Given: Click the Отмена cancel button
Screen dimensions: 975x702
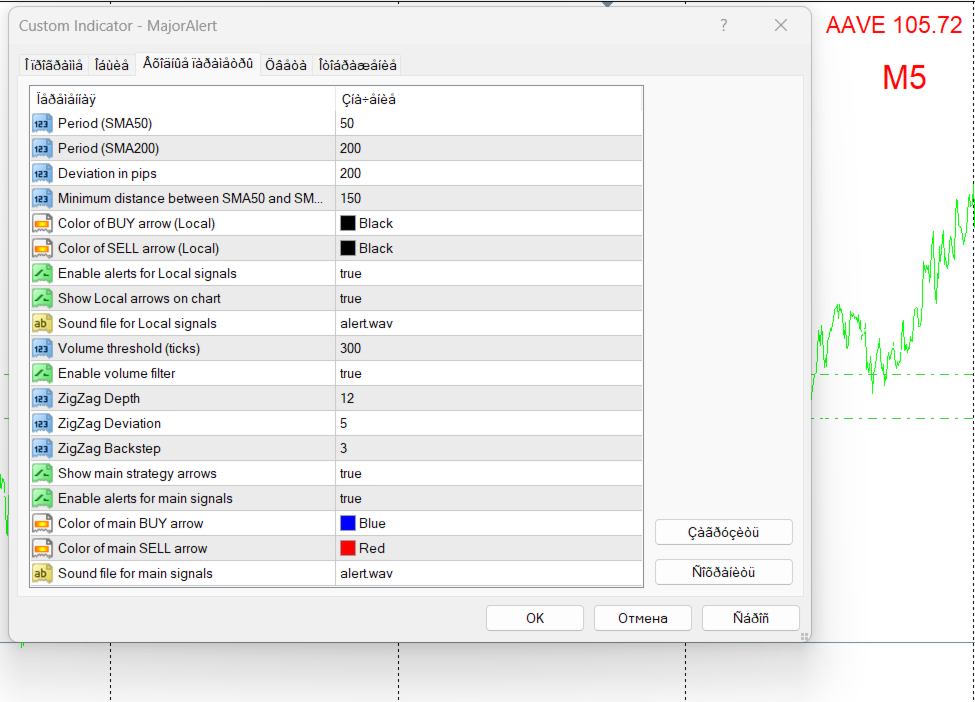Looking at the screenshot, I should click(643, 618).
